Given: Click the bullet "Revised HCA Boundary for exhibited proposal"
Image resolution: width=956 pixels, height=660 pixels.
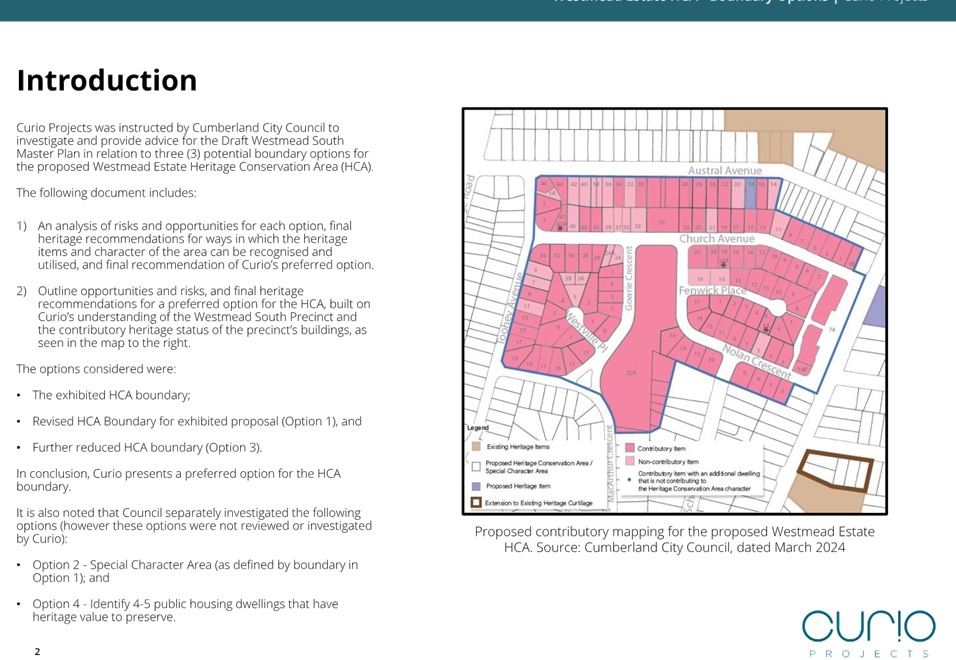Looking at the screenshot, I should (x=197, y=422).
